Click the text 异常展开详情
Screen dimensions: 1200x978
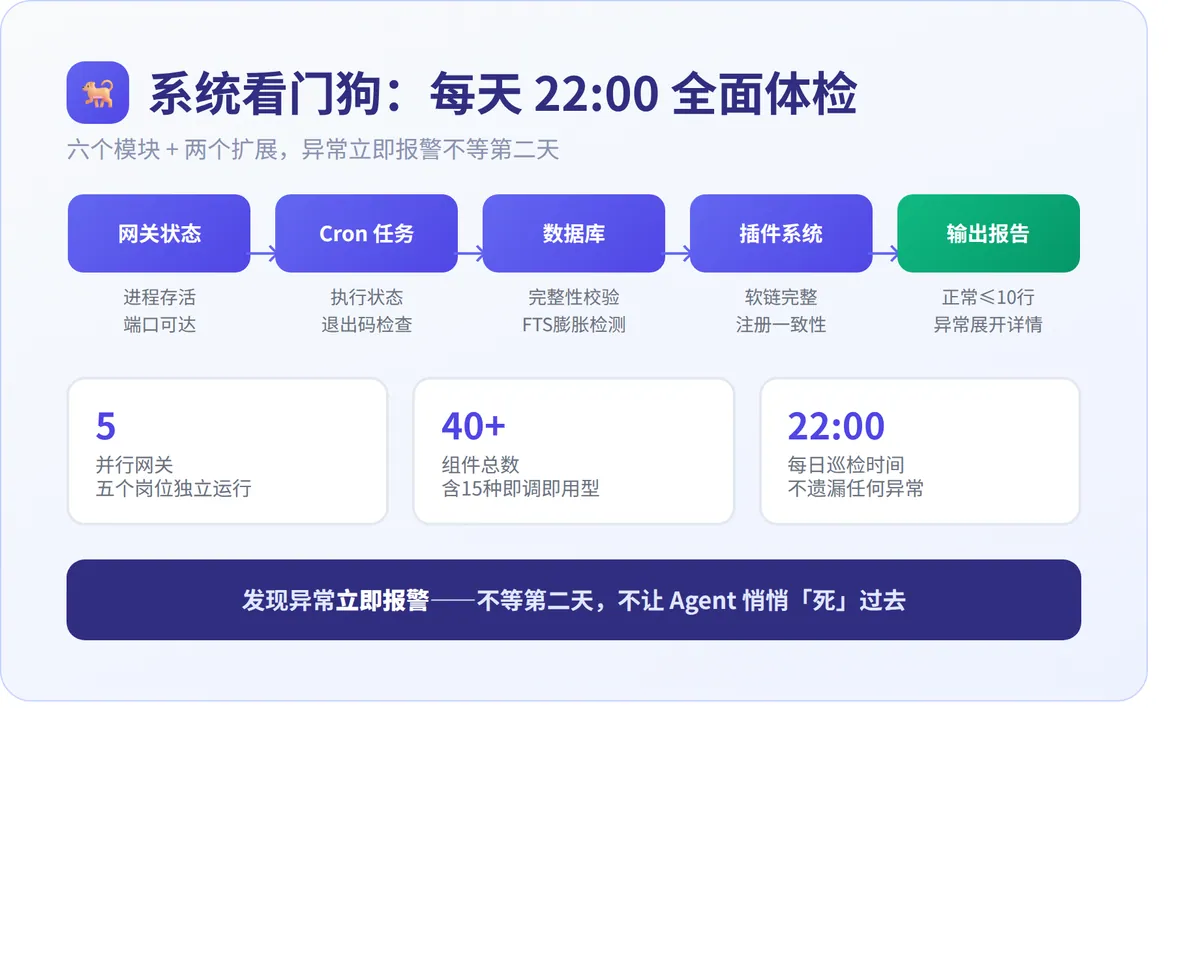pos(988,325)
